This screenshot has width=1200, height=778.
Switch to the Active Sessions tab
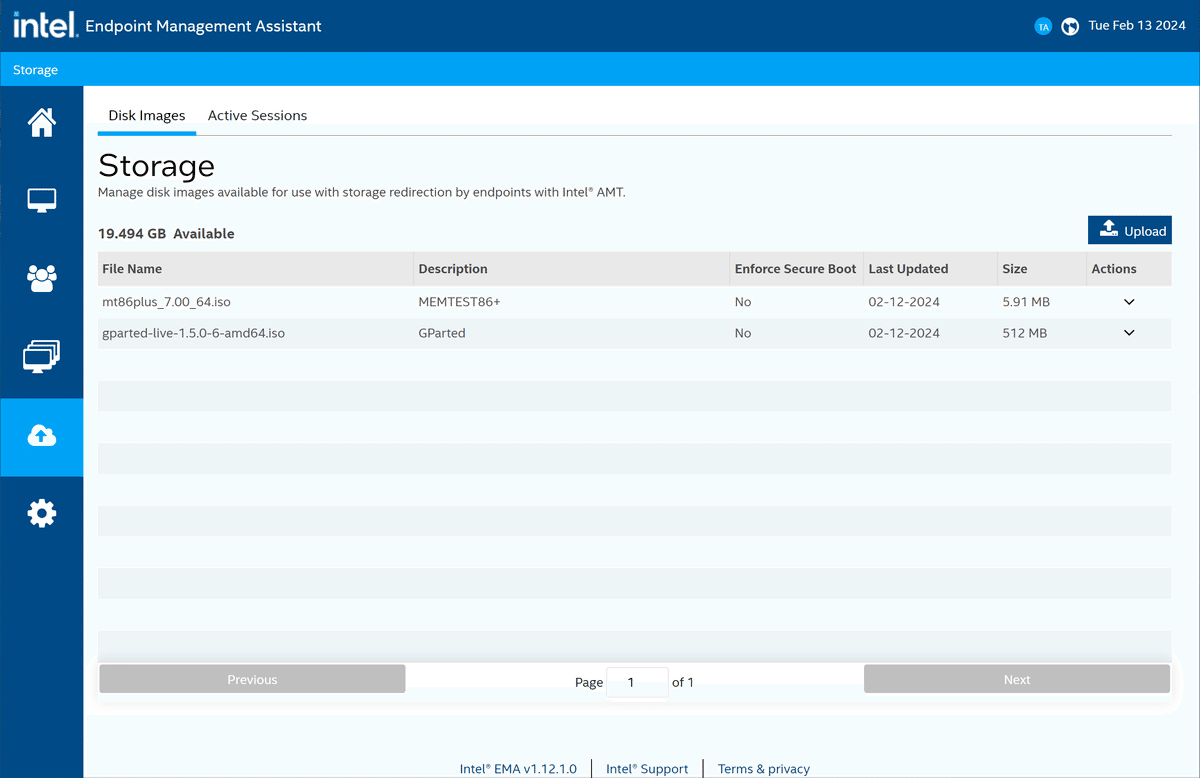[257, 115]
